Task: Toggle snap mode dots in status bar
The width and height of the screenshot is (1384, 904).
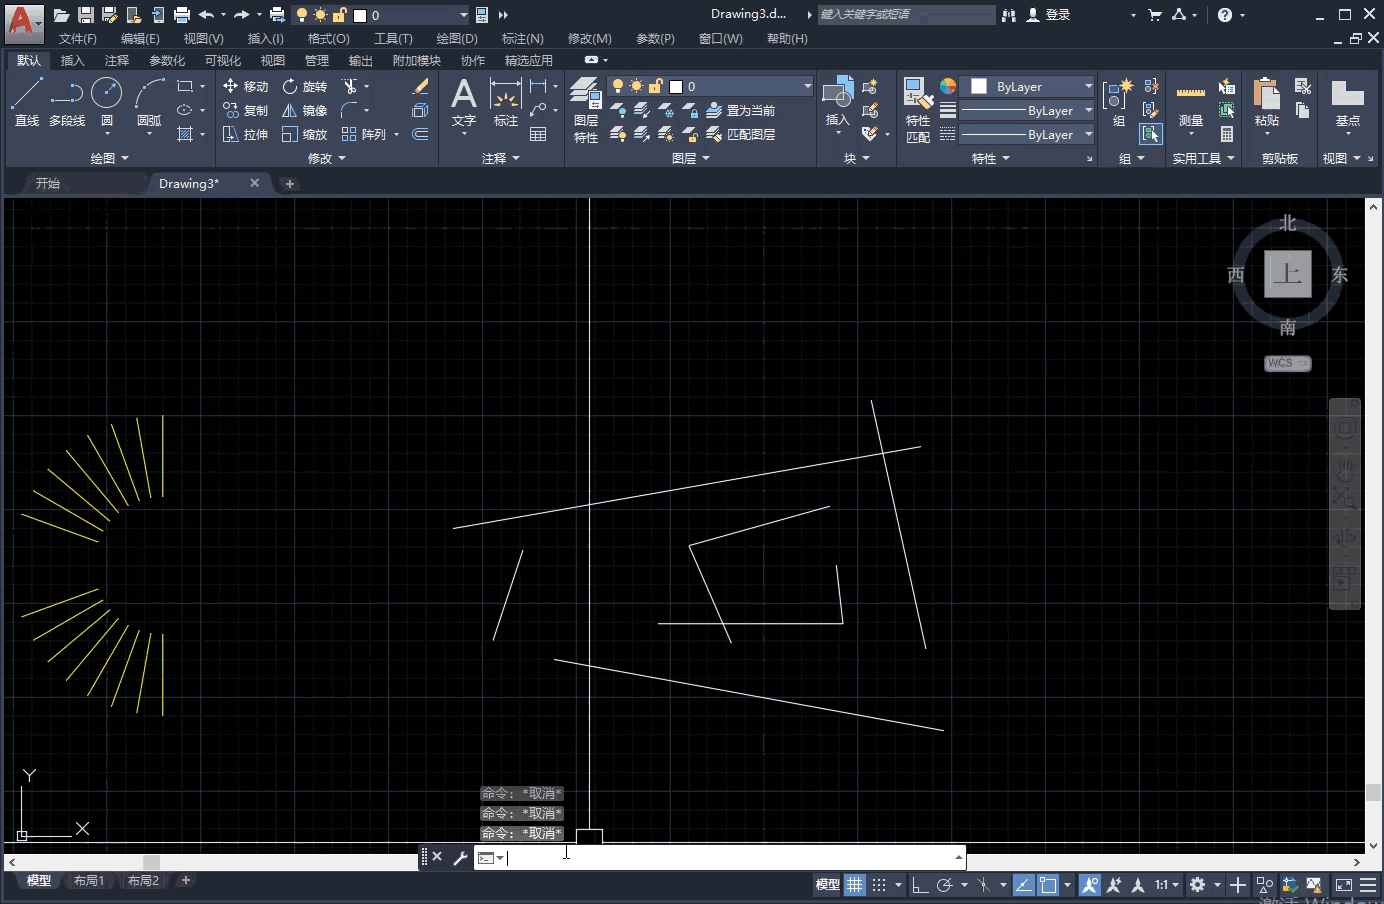Action: click(879, 885)
